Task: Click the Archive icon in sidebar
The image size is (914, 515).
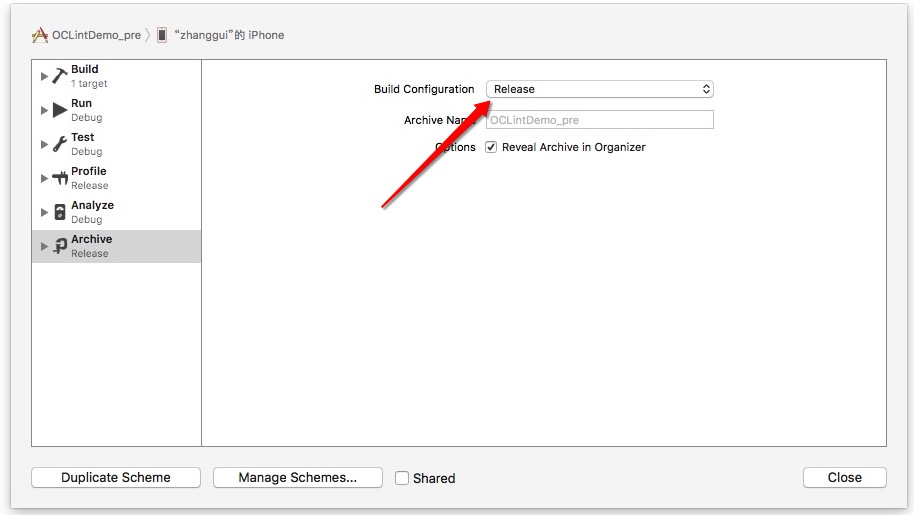Action: click(x=60, y=246)
